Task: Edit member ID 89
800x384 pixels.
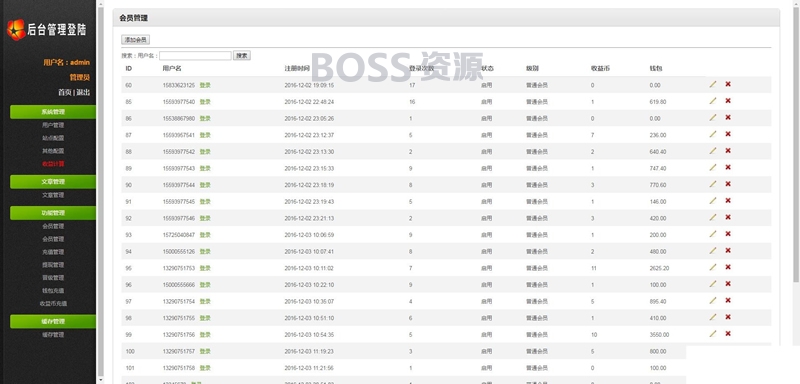Action: (x=713, y=167)
